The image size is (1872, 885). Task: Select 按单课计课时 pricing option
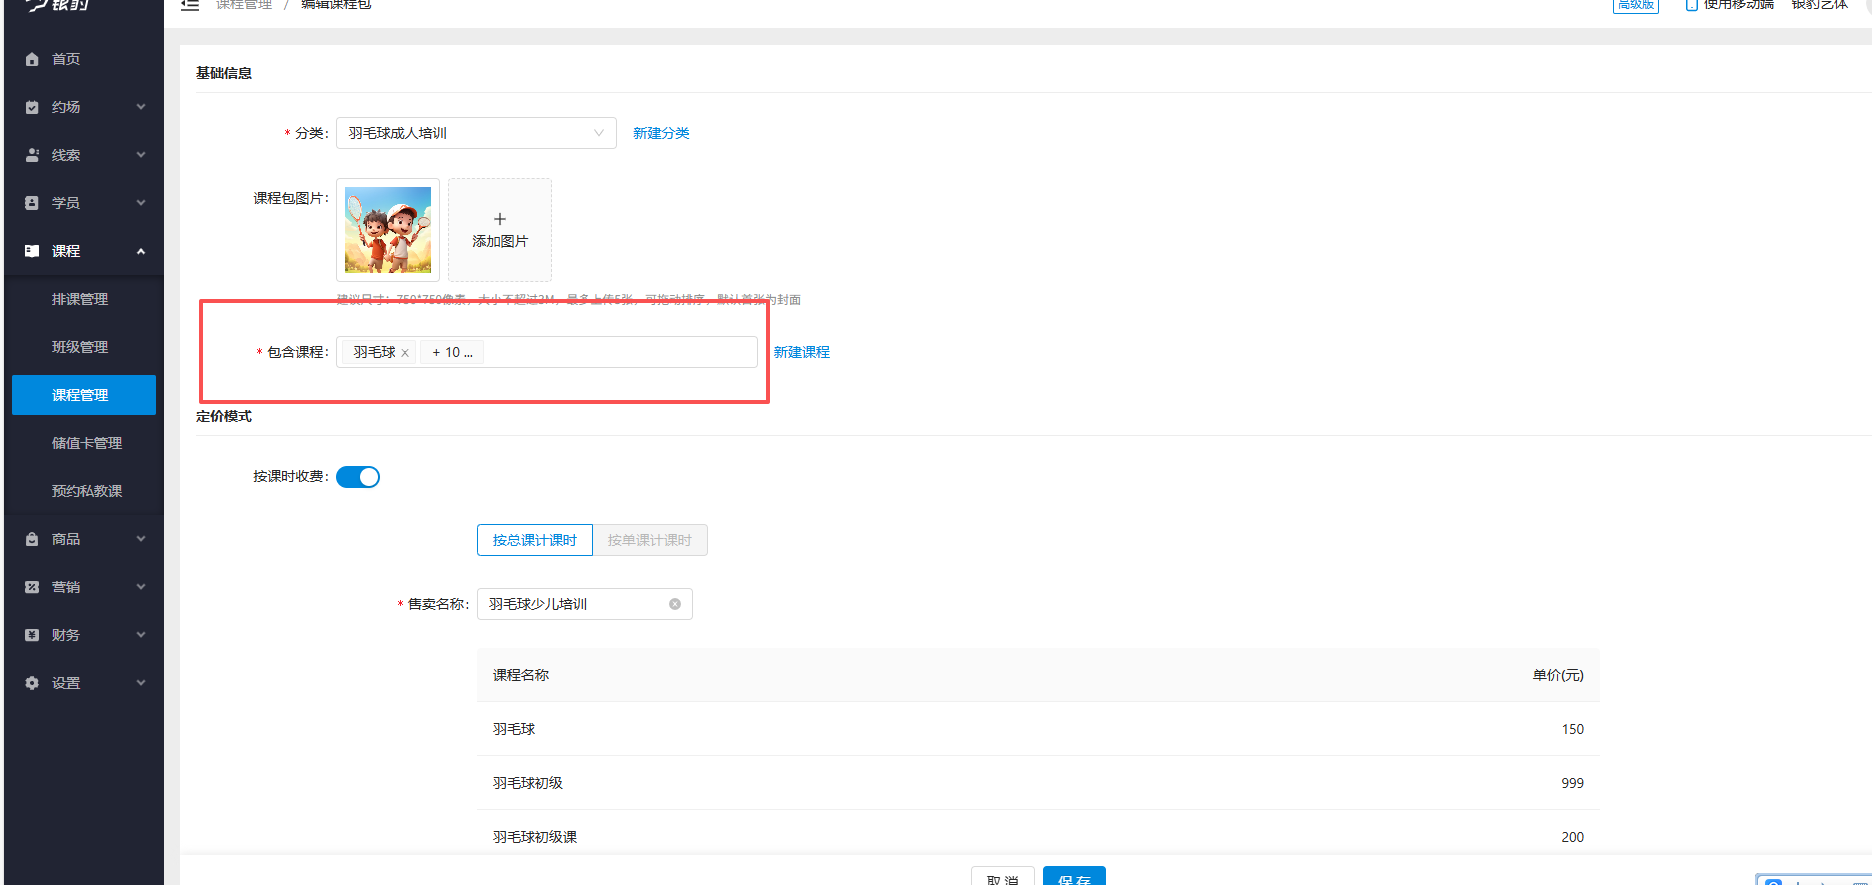point(649,540)
